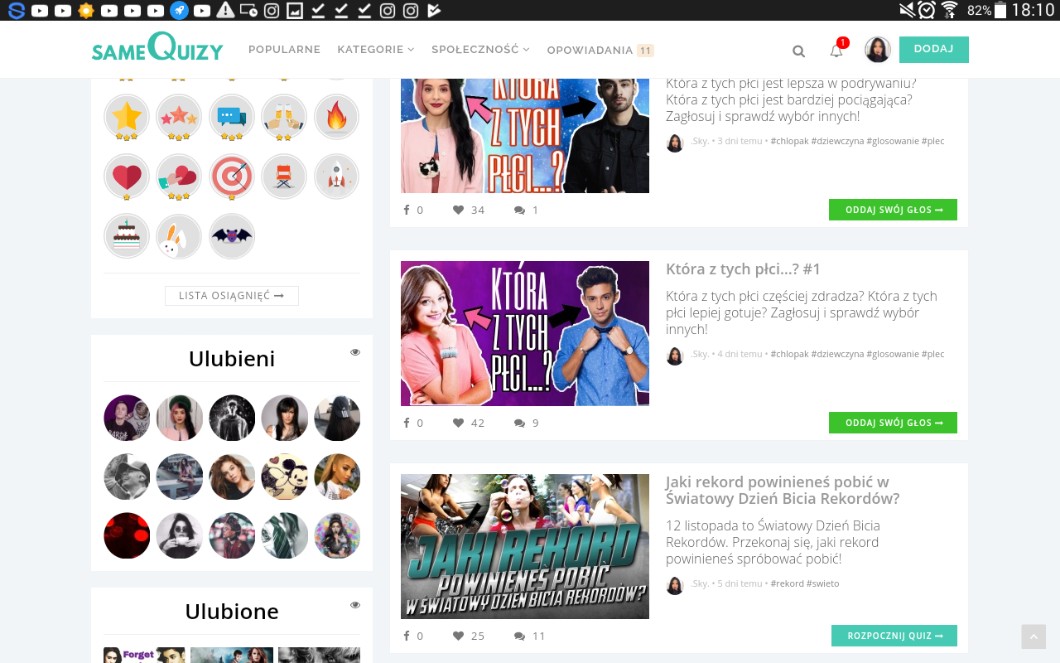Expand the Społeczność dropdown menu
1060x663 pixels.
point(480,50)
